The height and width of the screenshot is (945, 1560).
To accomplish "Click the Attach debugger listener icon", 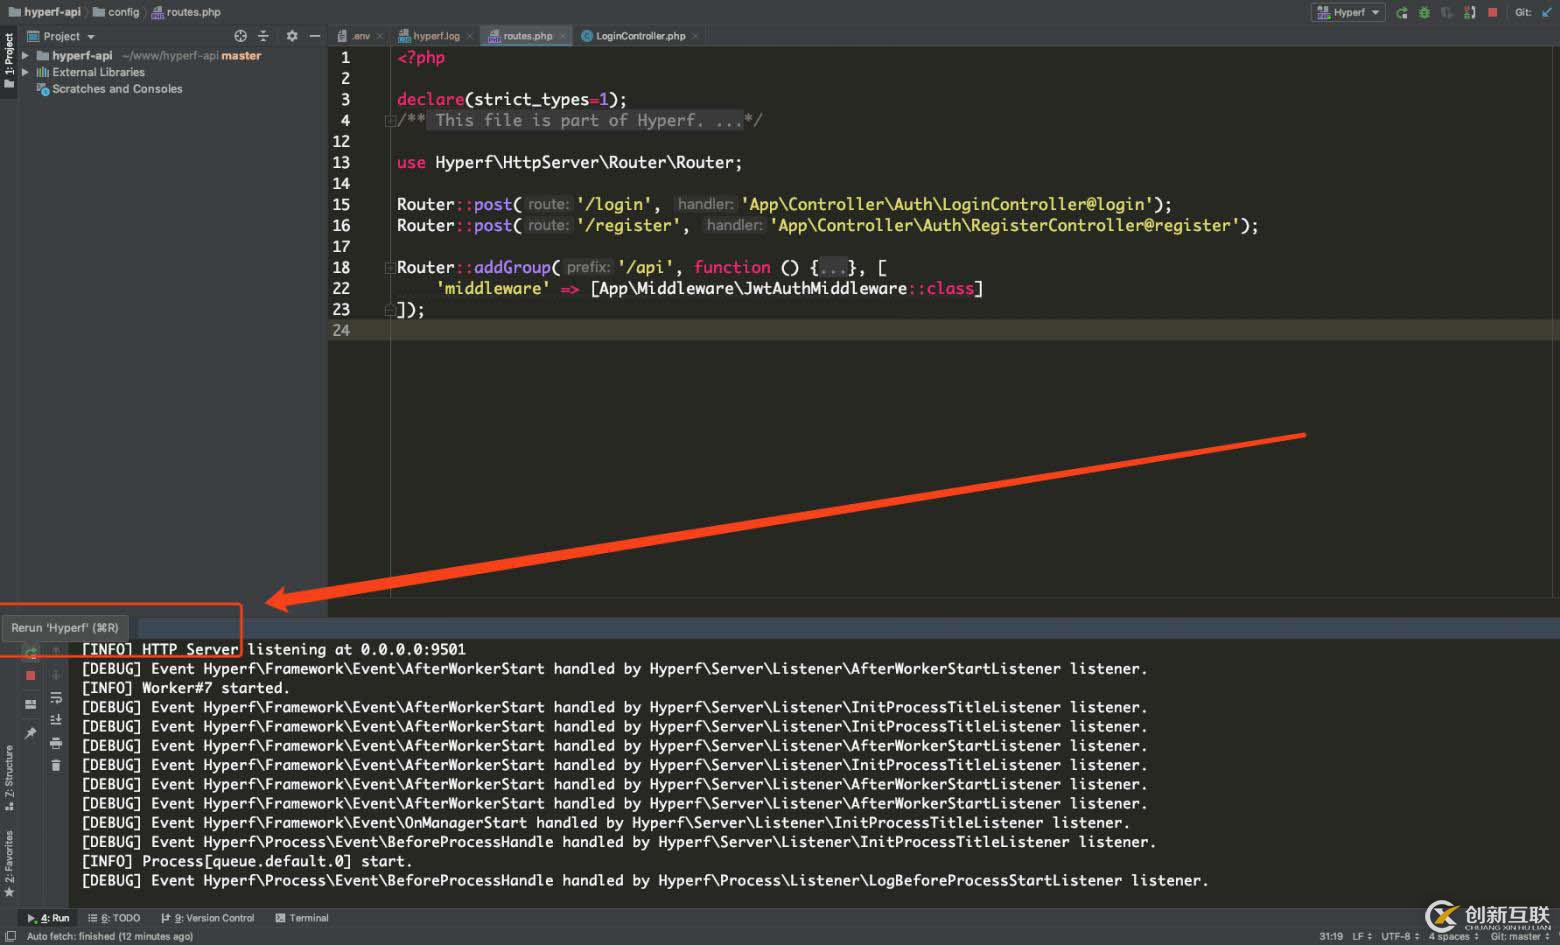I will (1469, 13).
